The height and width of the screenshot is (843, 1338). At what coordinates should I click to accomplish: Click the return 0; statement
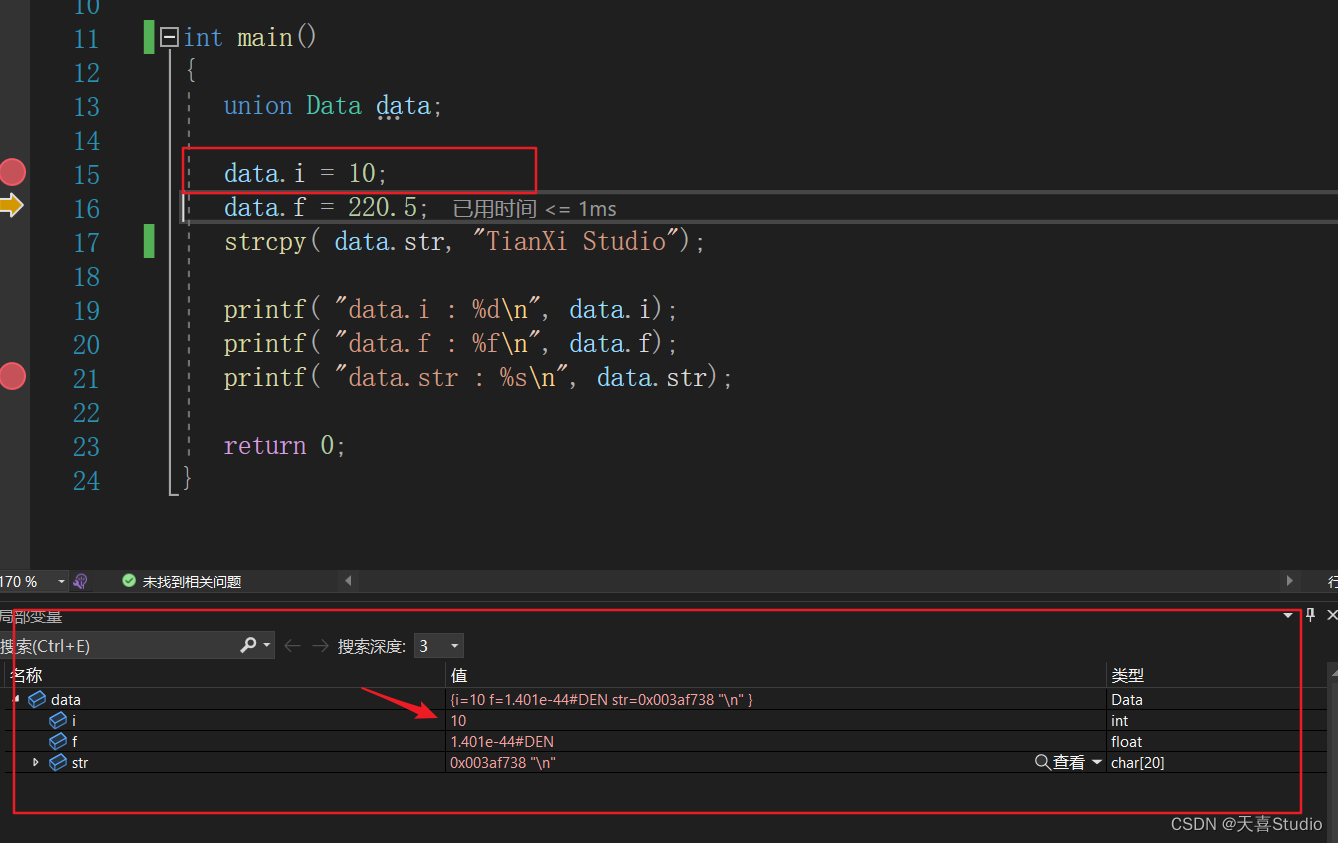285,445
